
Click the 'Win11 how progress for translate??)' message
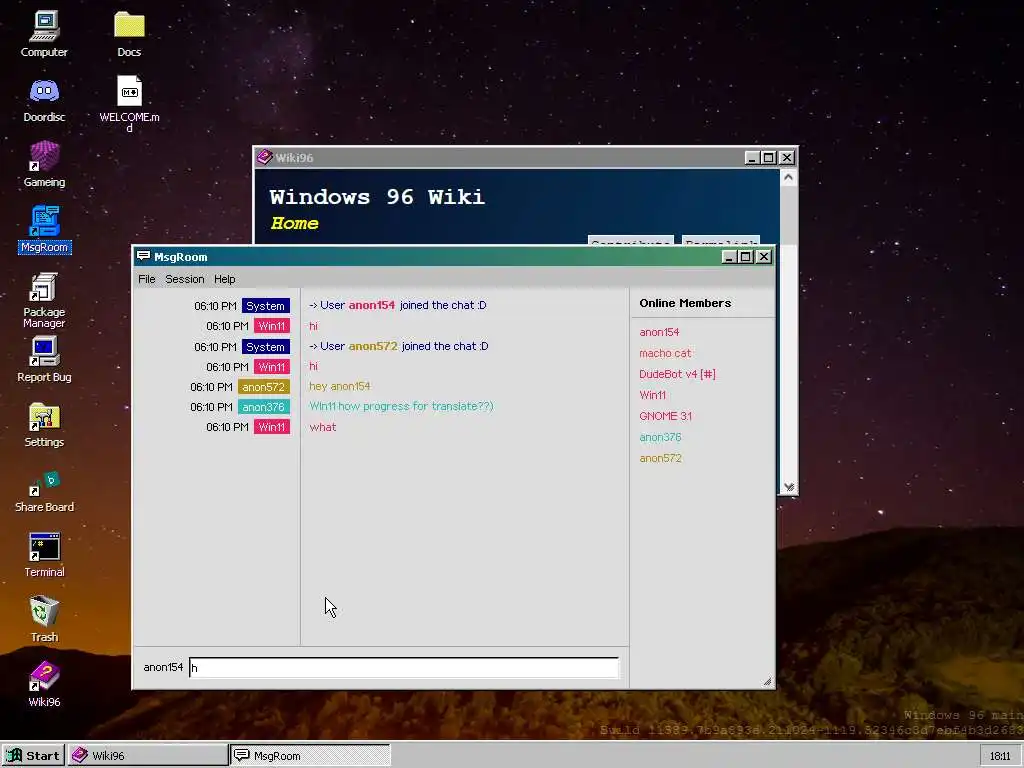coord(401,406)
